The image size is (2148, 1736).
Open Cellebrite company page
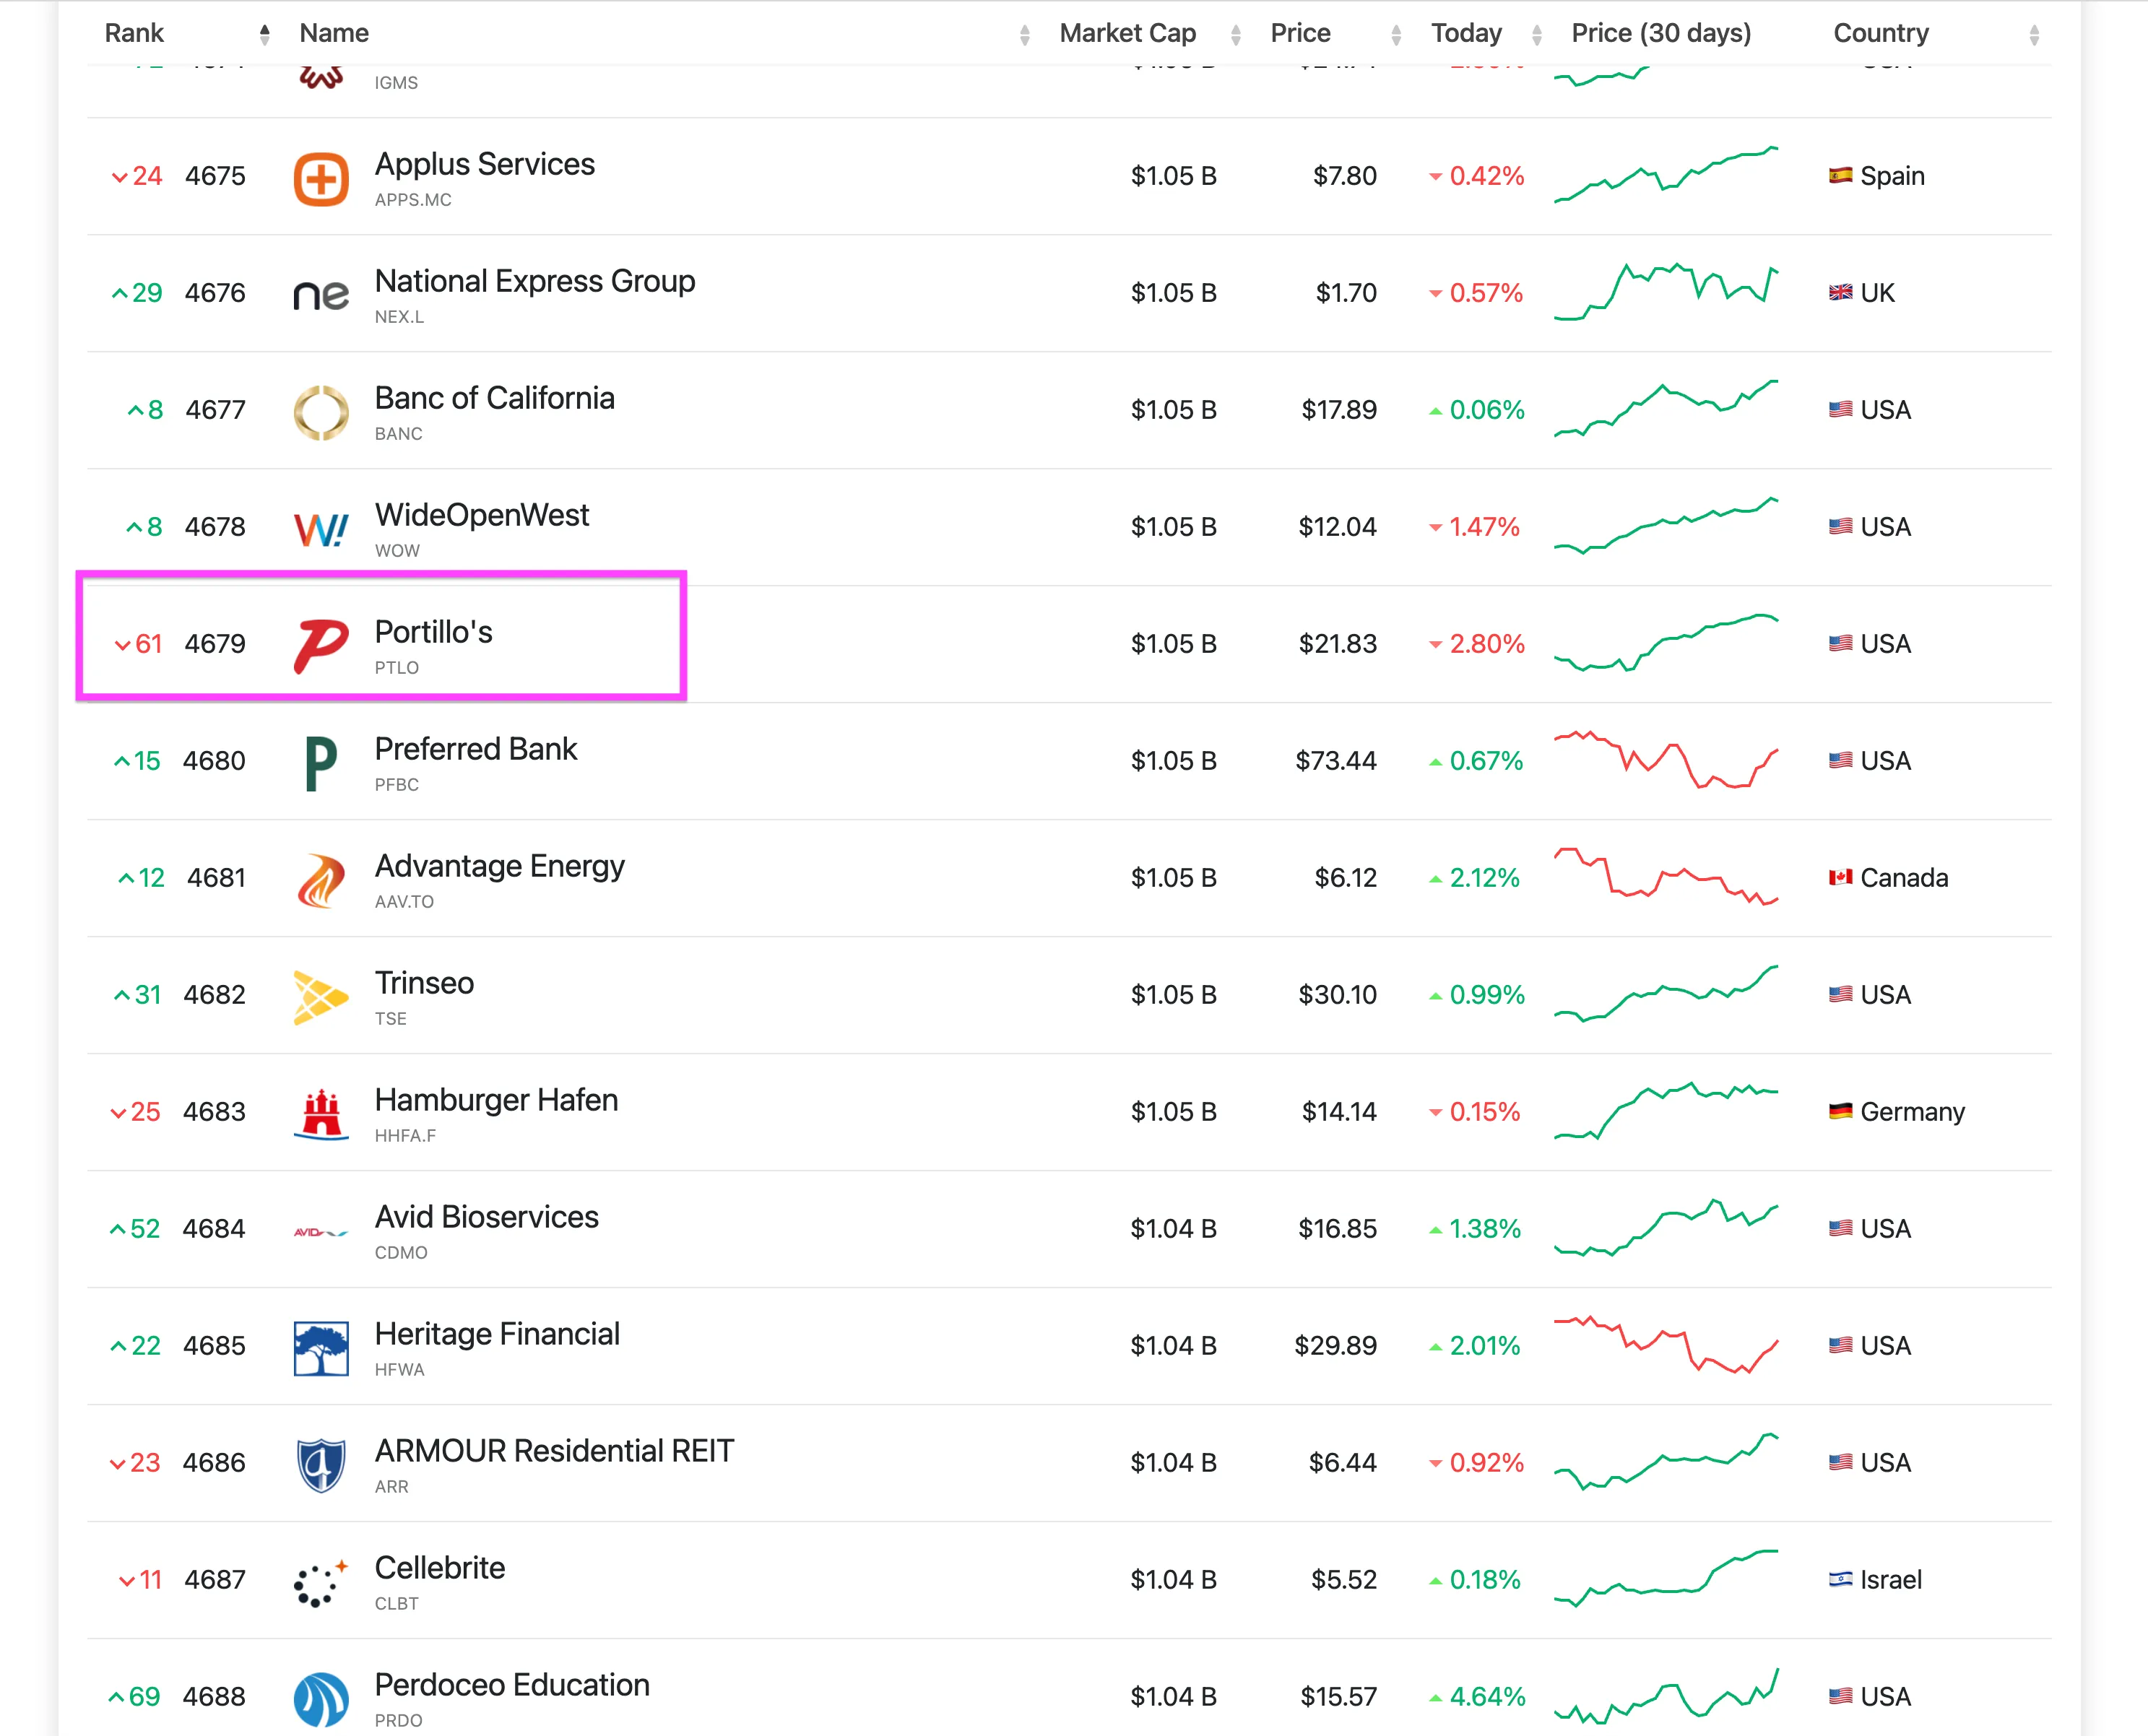pos(440,1568)
